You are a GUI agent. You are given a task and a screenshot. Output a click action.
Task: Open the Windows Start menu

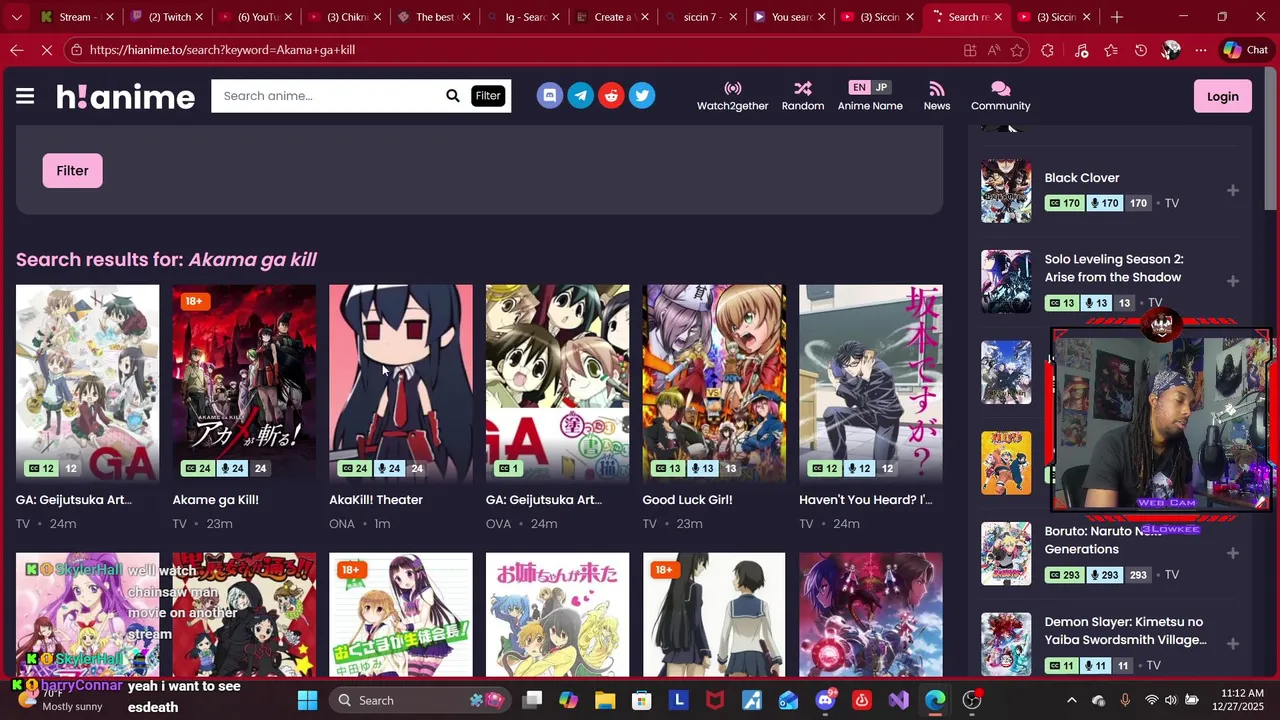coord(307,700)
